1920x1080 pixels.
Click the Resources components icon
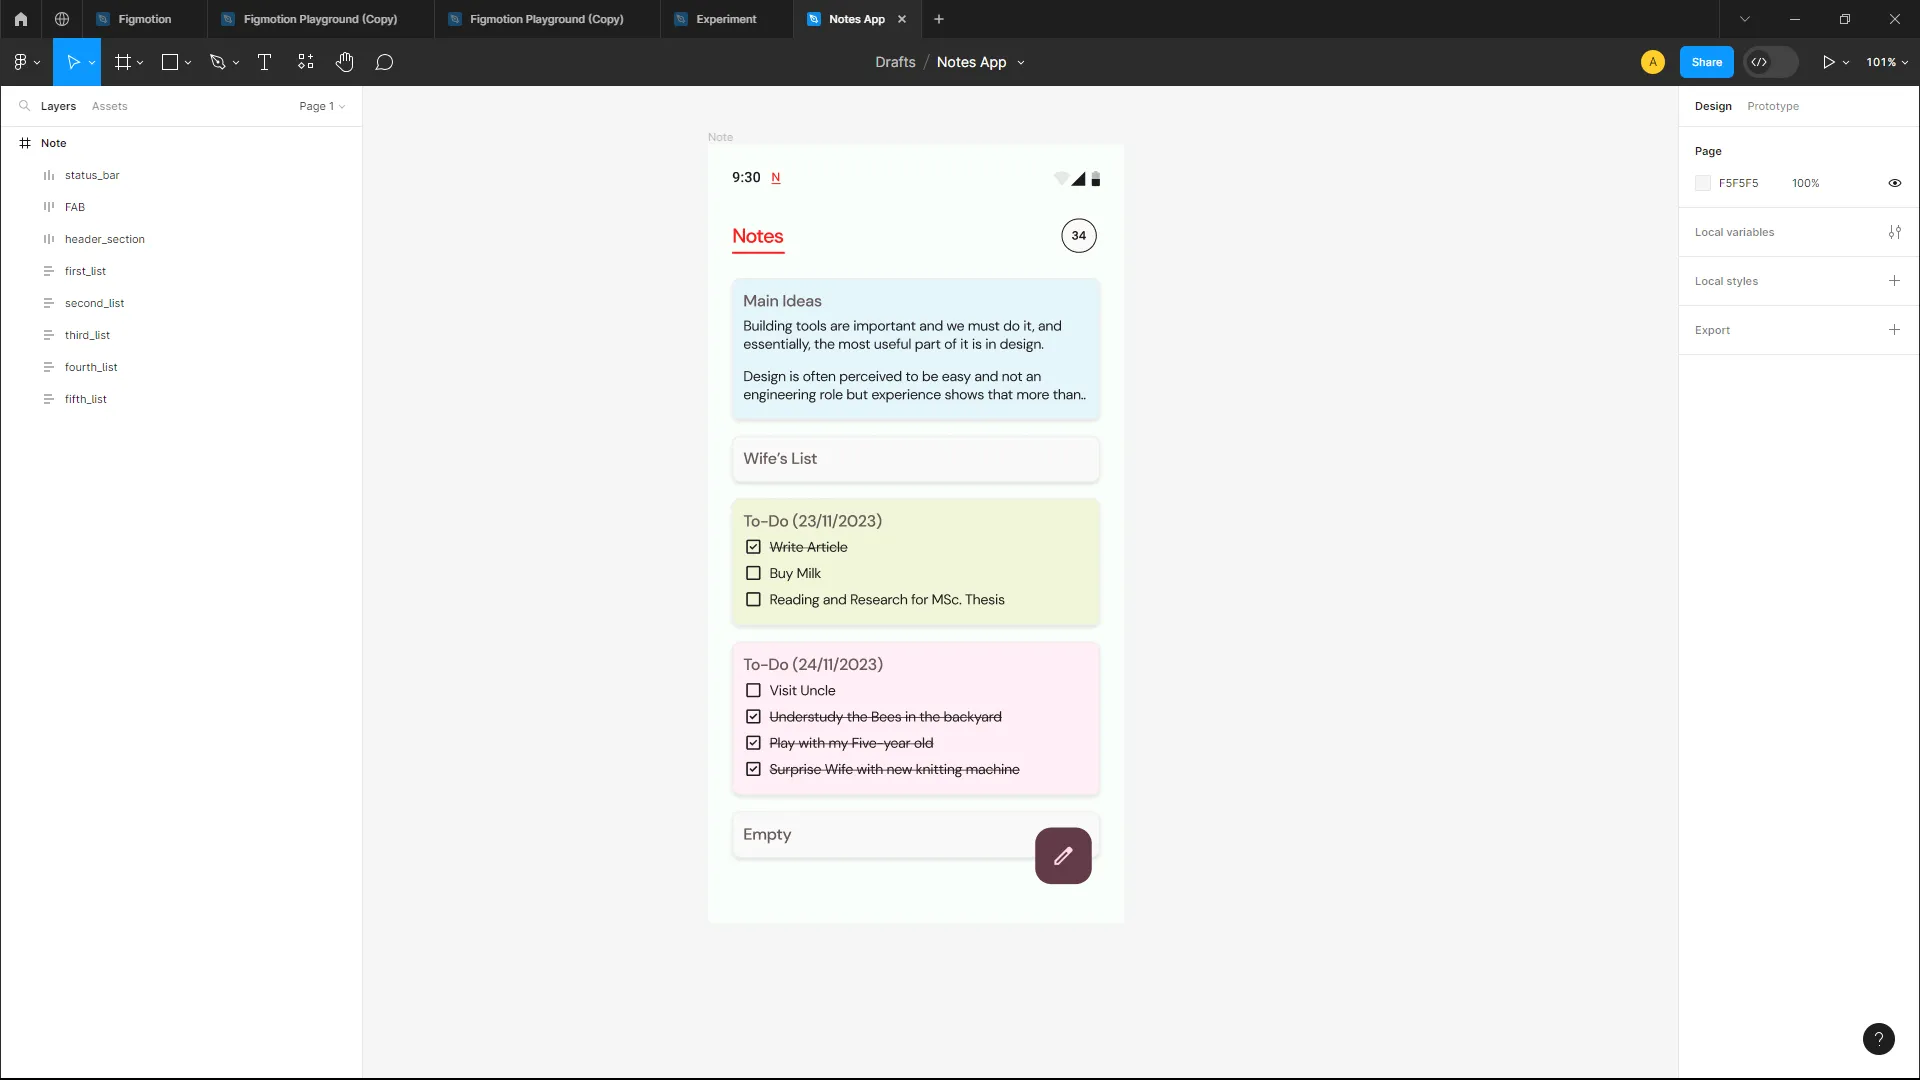[305, 62]
